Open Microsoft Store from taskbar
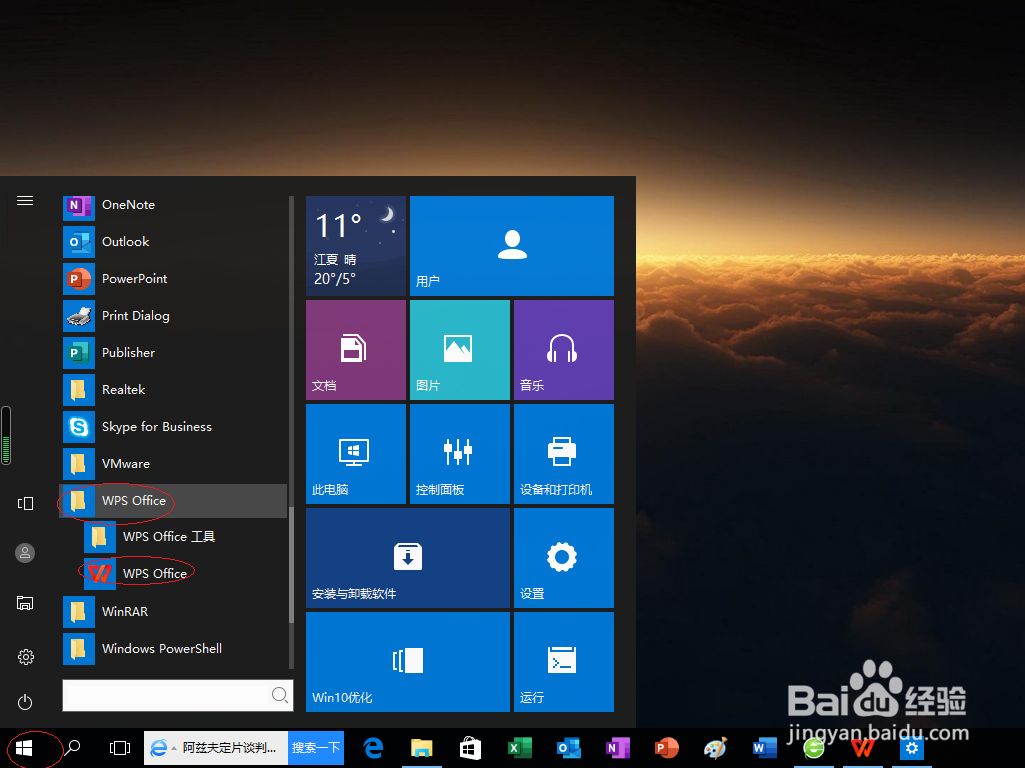The image size is (1025, 768). click(470, 748)
